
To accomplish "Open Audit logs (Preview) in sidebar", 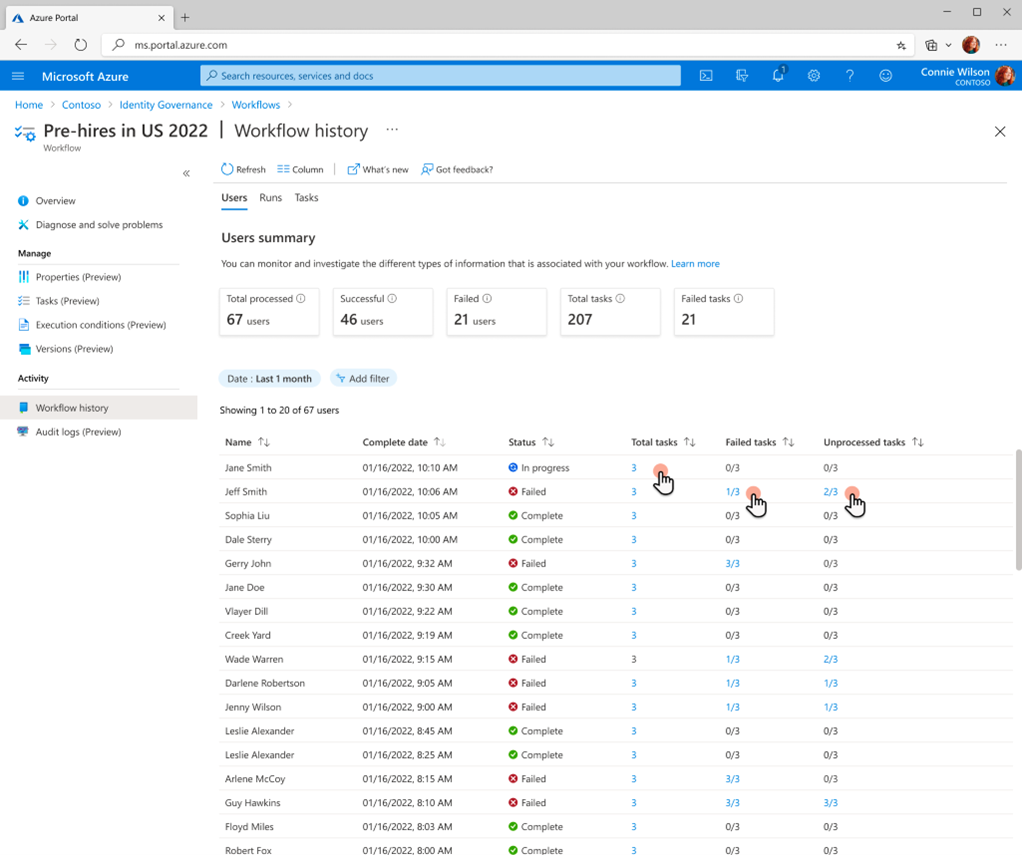I will tap(78, 432).
